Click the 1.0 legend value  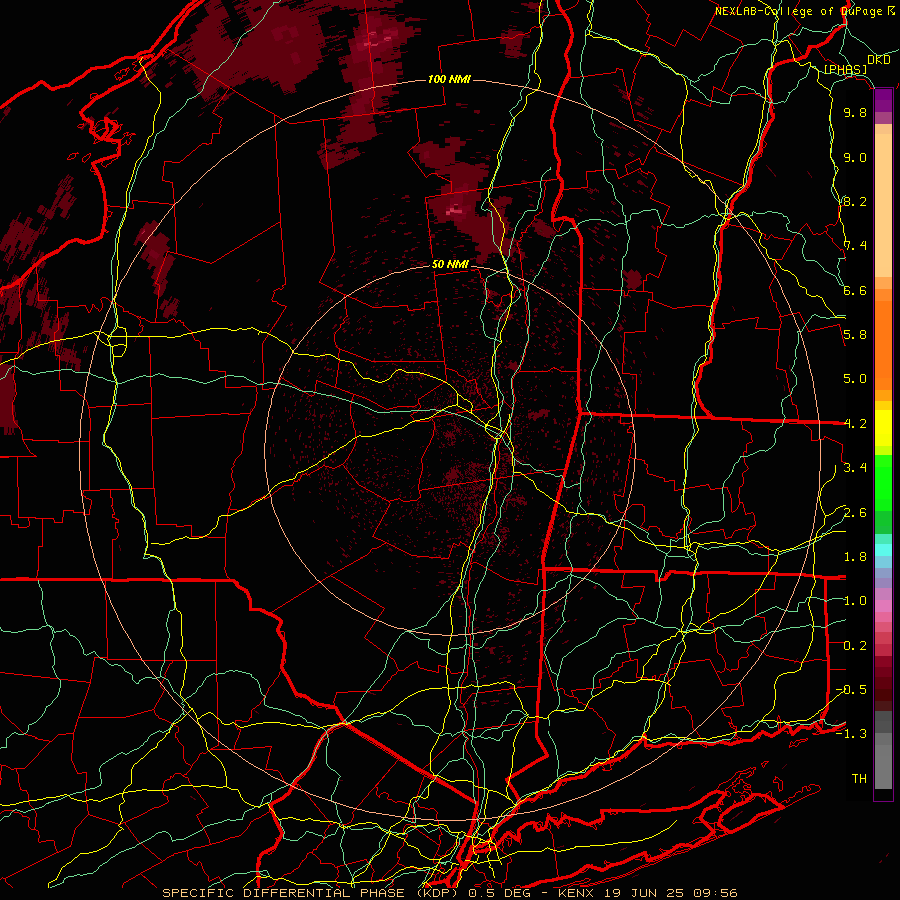(x=855, y=601)
